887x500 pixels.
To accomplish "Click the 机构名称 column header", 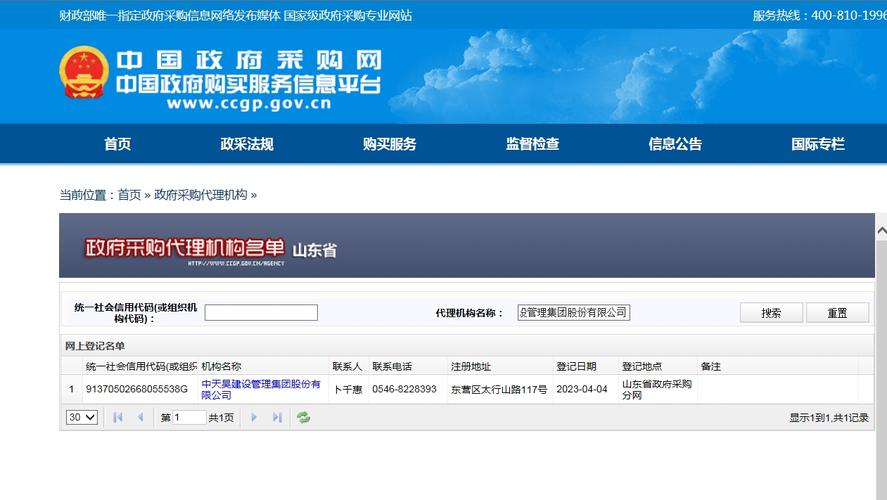I will [x=221, y=367].
